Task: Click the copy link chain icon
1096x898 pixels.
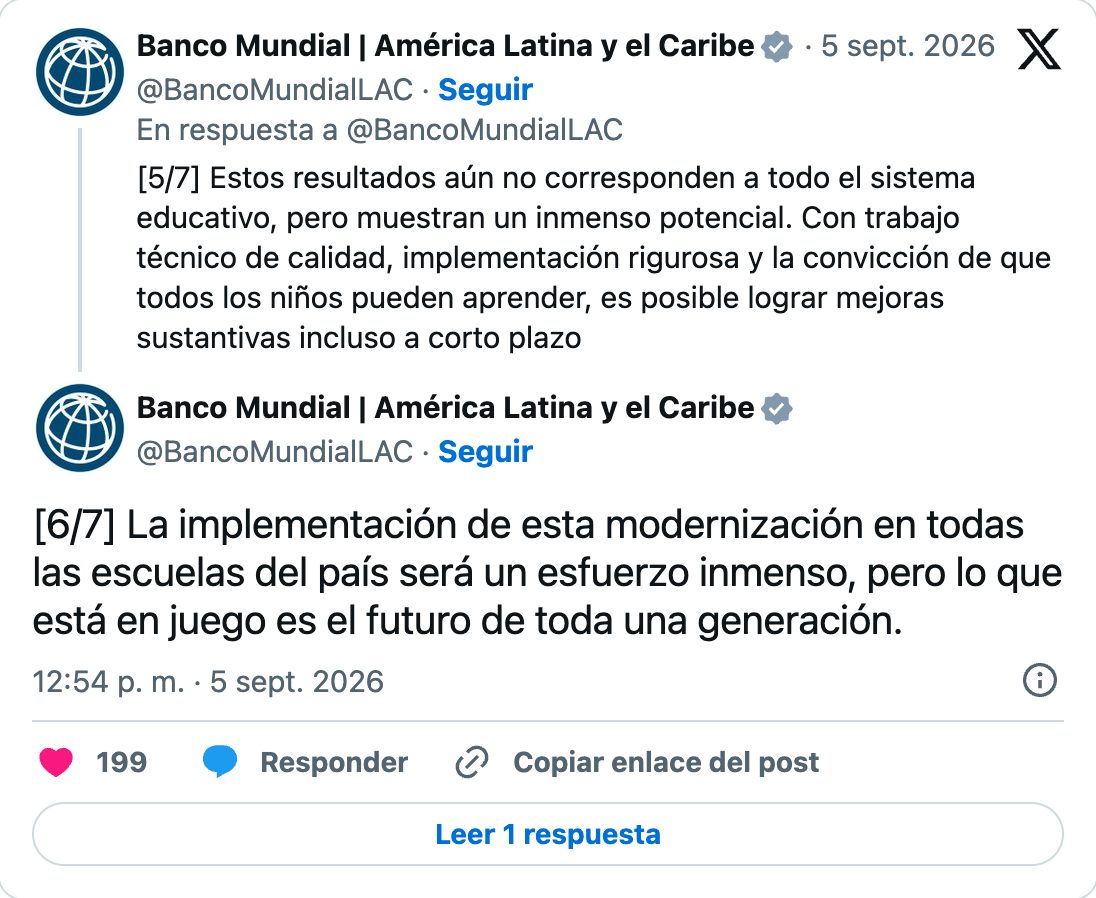Action: 472,762
